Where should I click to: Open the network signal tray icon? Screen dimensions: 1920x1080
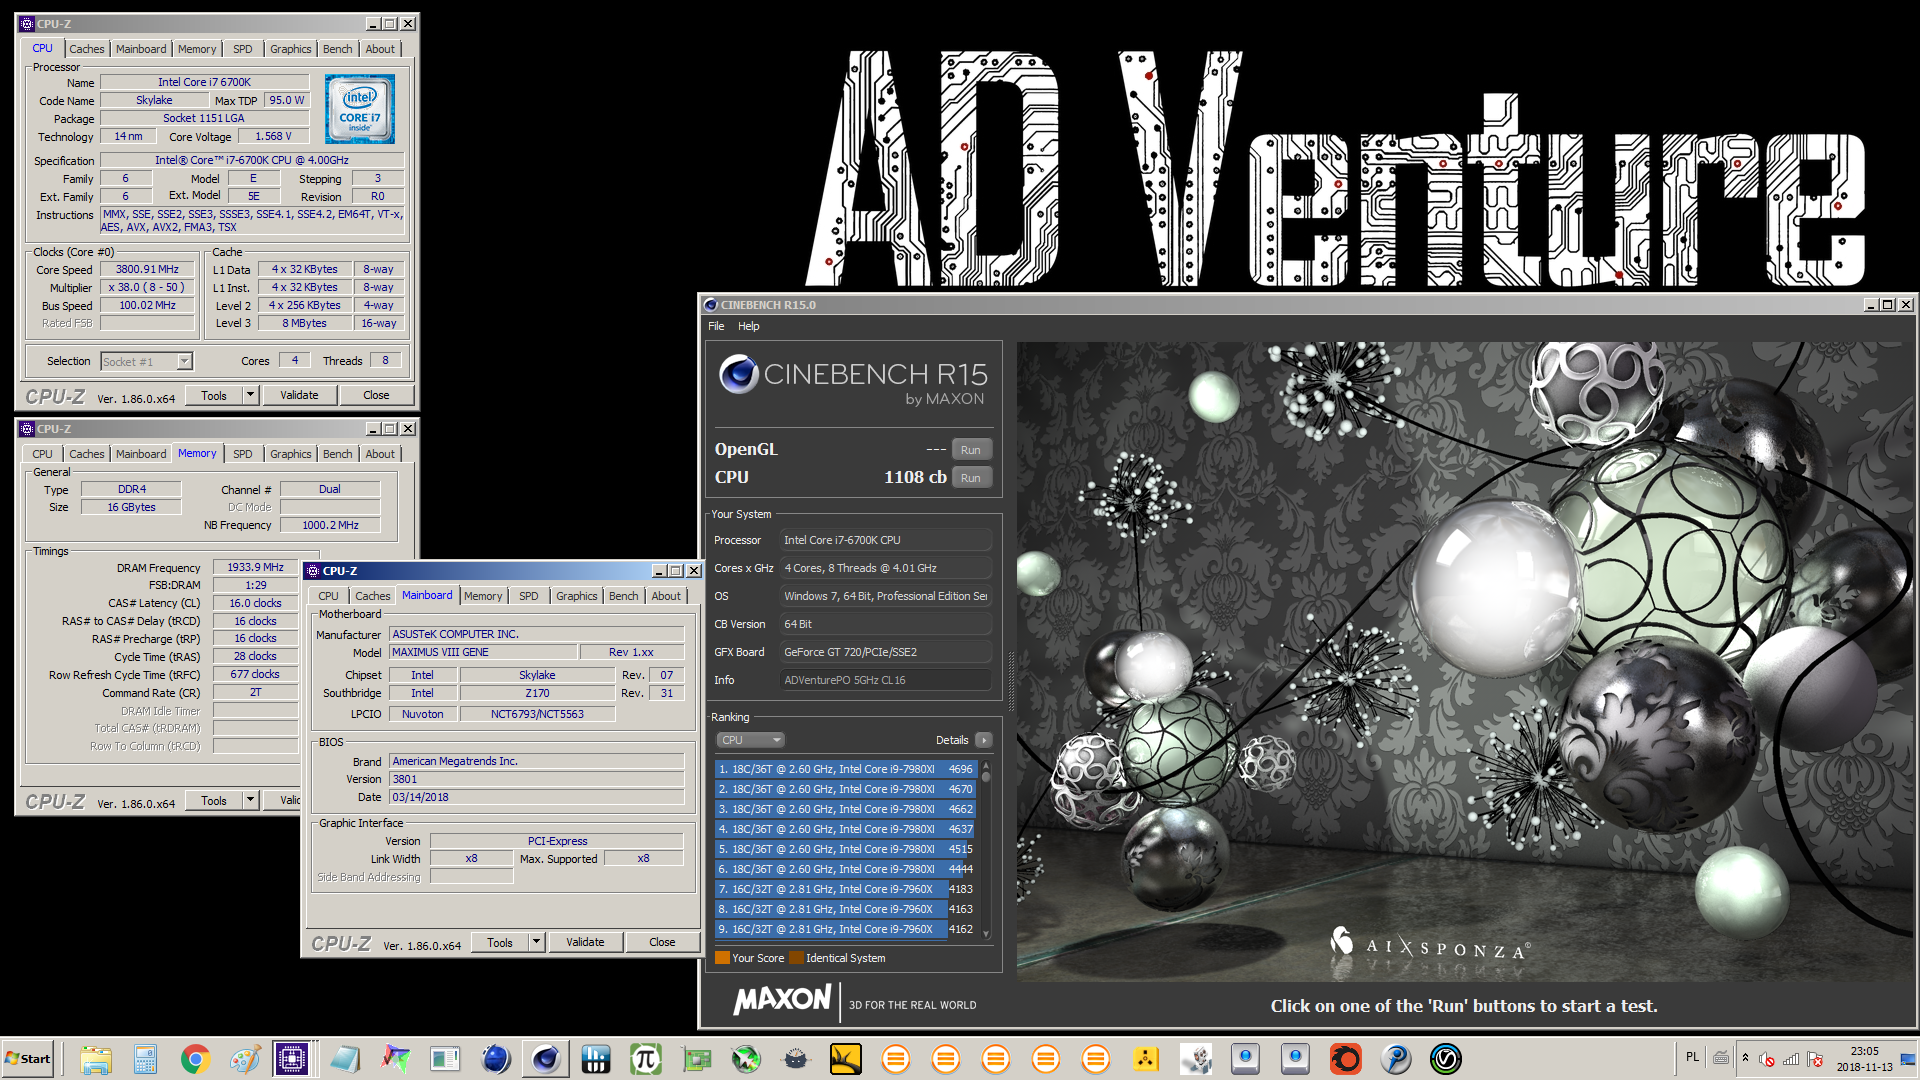(1791, 1059)
